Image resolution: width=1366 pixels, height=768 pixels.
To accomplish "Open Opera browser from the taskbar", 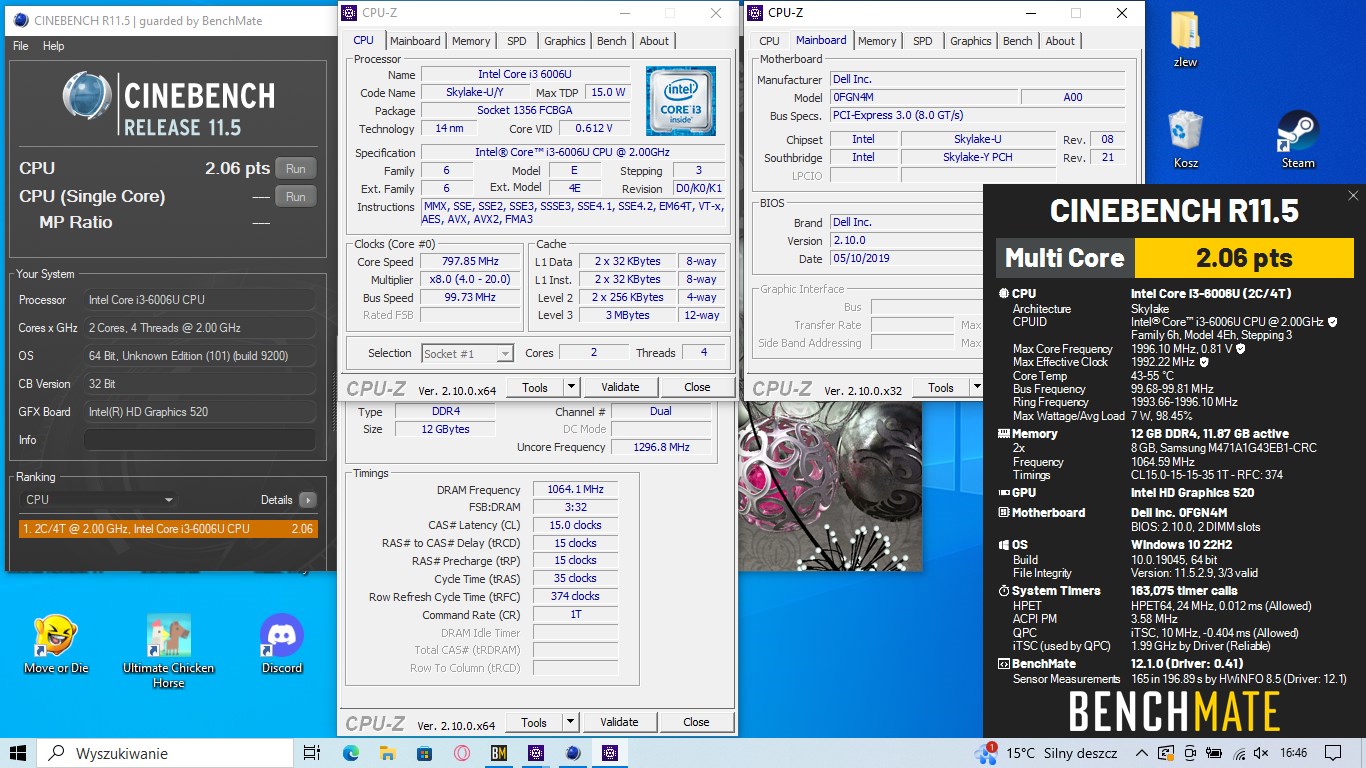I will click(462, 753).
